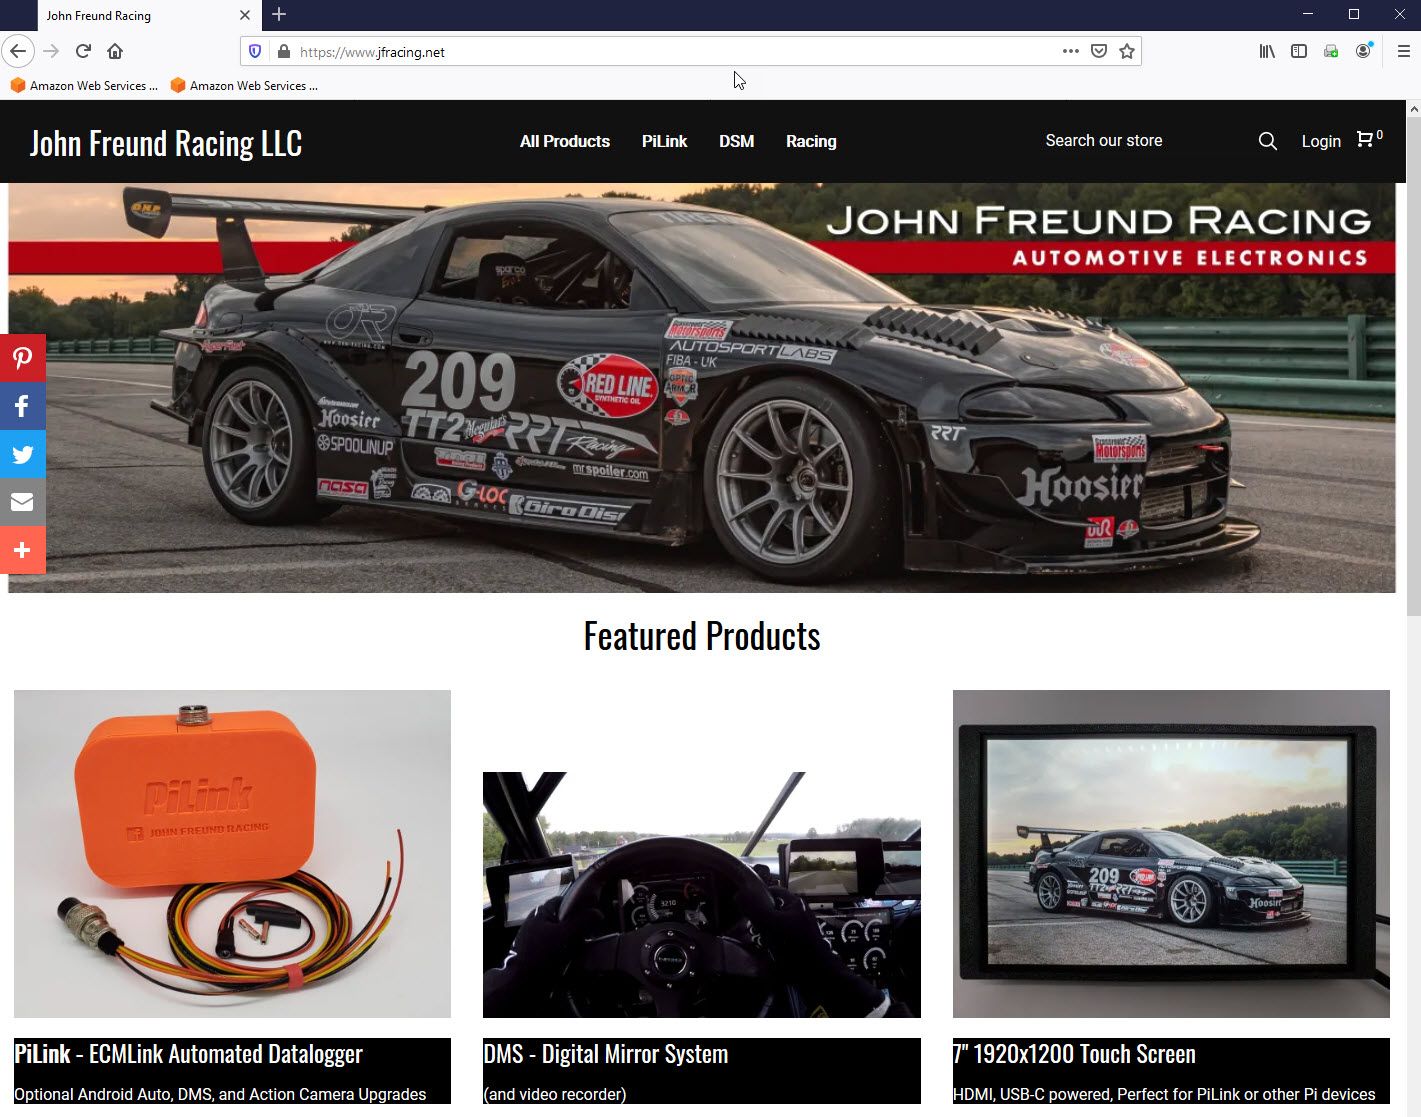Open the 7" touch screen product image

1171,854
